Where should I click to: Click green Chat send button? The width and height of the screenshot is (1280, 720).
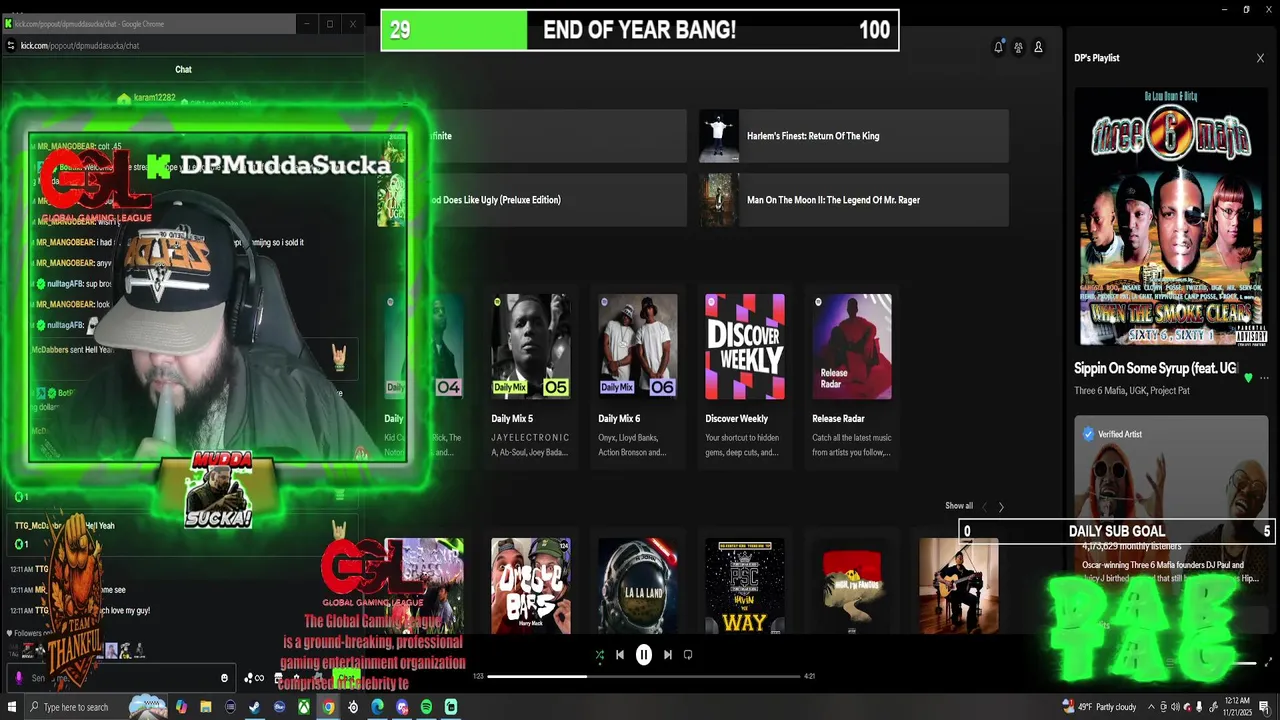tap(347, 677)
